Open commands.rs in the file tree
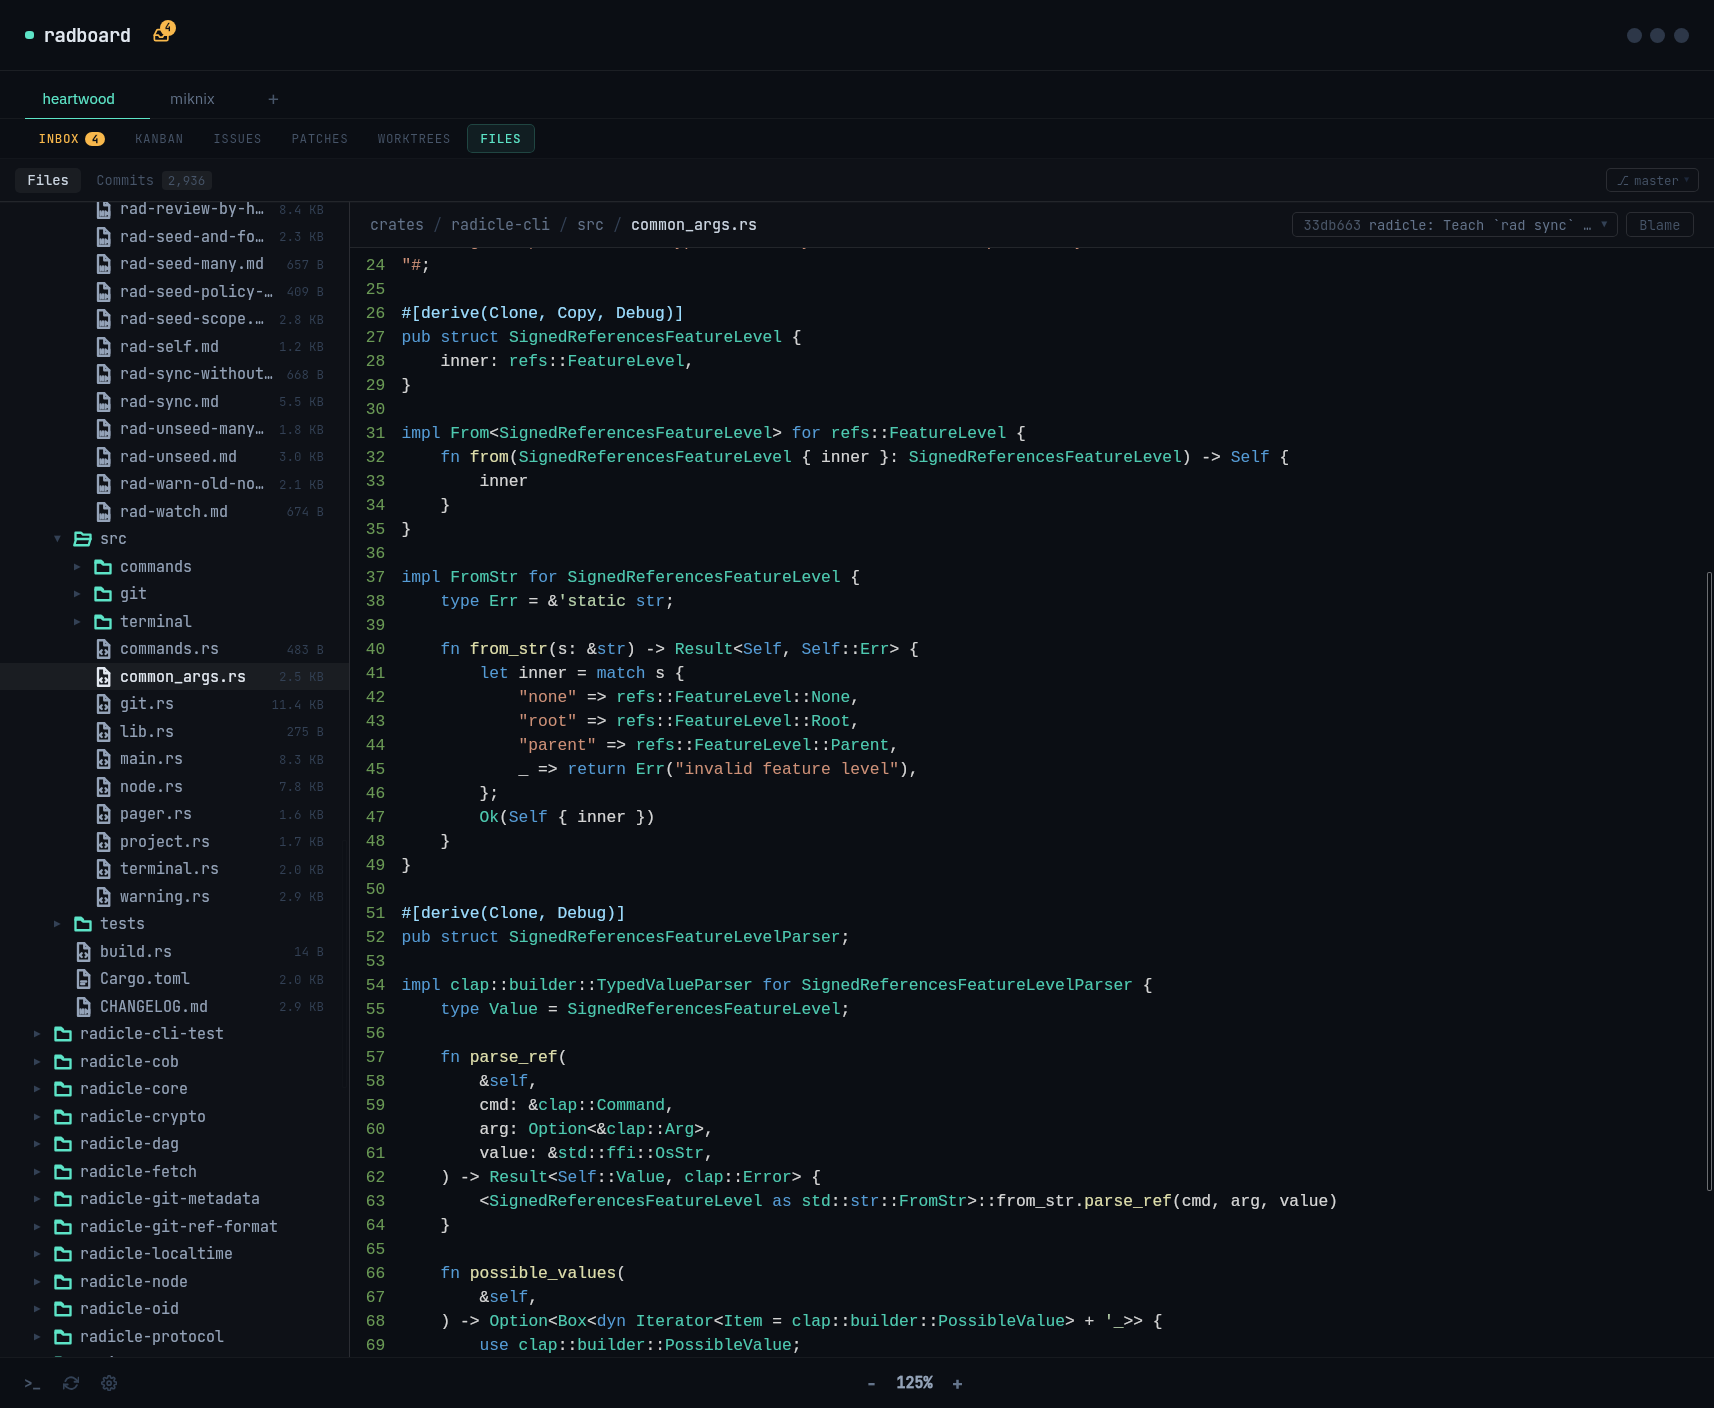1714x1408 pixels. coord(175,649)
